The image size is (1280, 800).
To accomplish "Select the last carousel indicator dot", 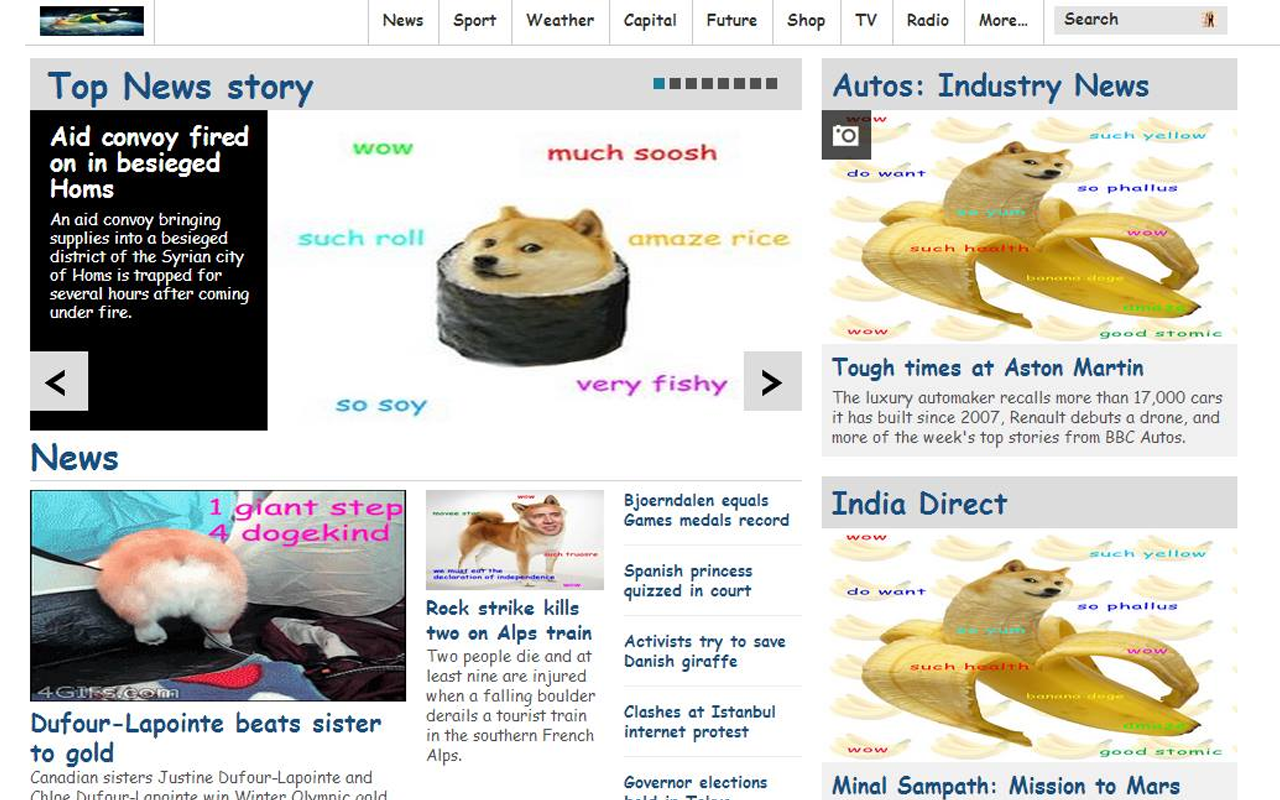I will 771,84.
